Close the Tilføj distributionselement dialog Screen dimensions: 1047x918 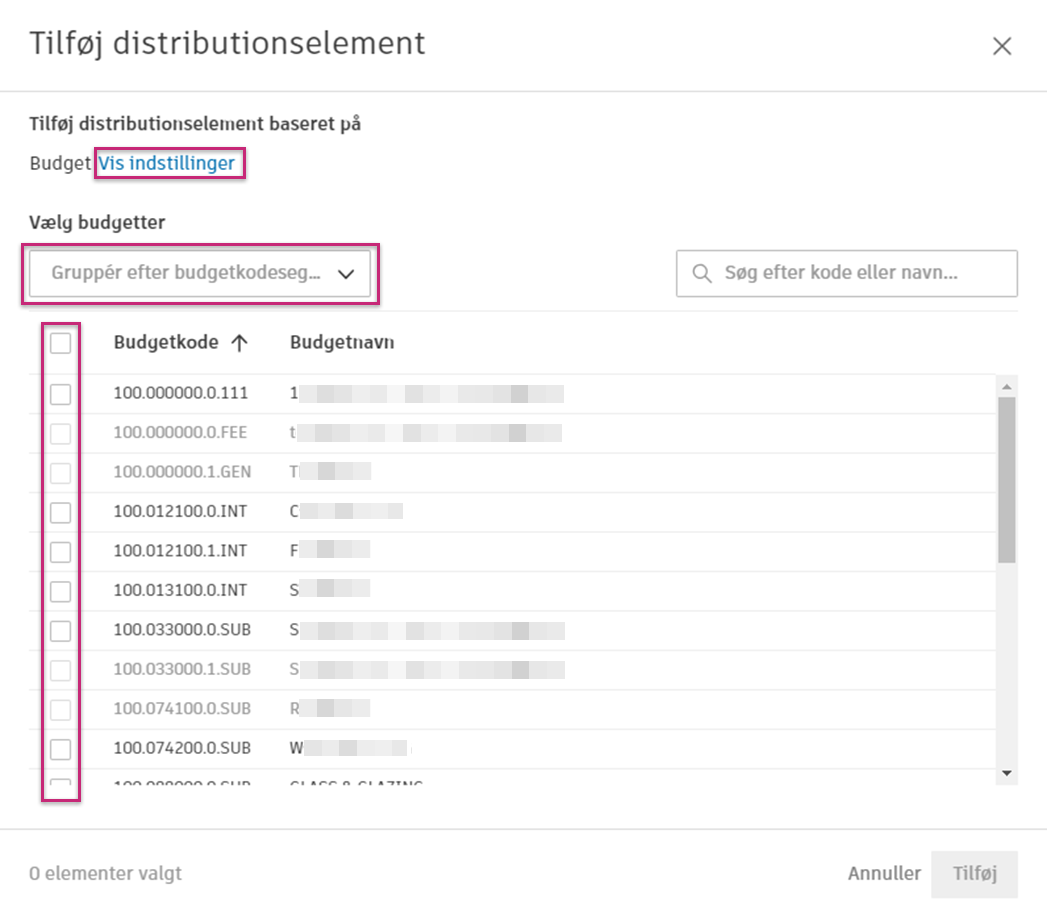(x=1001, y=45)
